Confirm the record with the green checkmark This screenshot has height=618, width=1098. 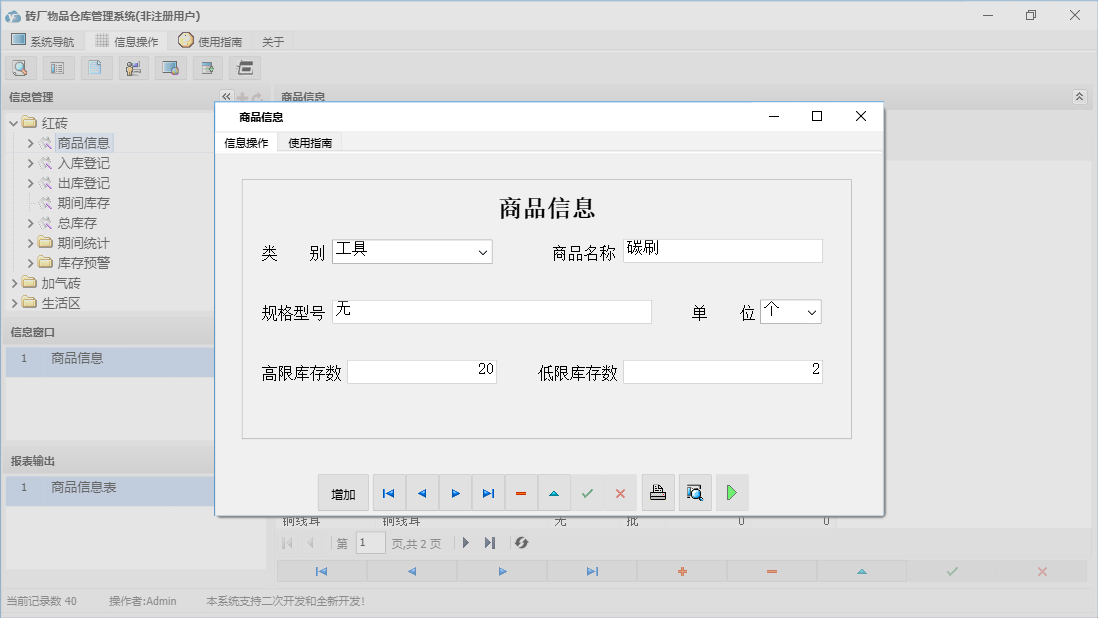pos(587,492)
